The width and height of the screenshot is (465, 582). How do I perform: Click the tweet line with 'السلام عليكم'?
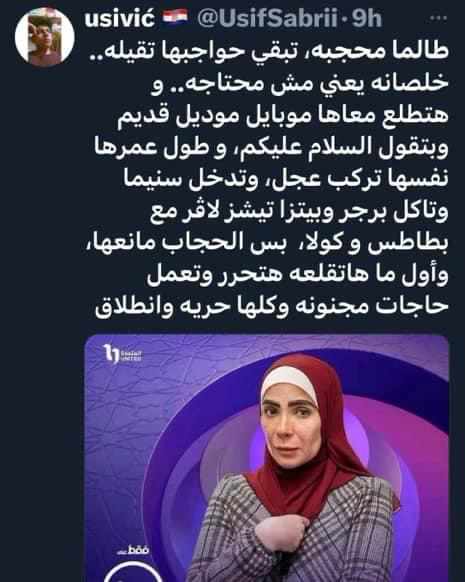(x=272, y=146)
